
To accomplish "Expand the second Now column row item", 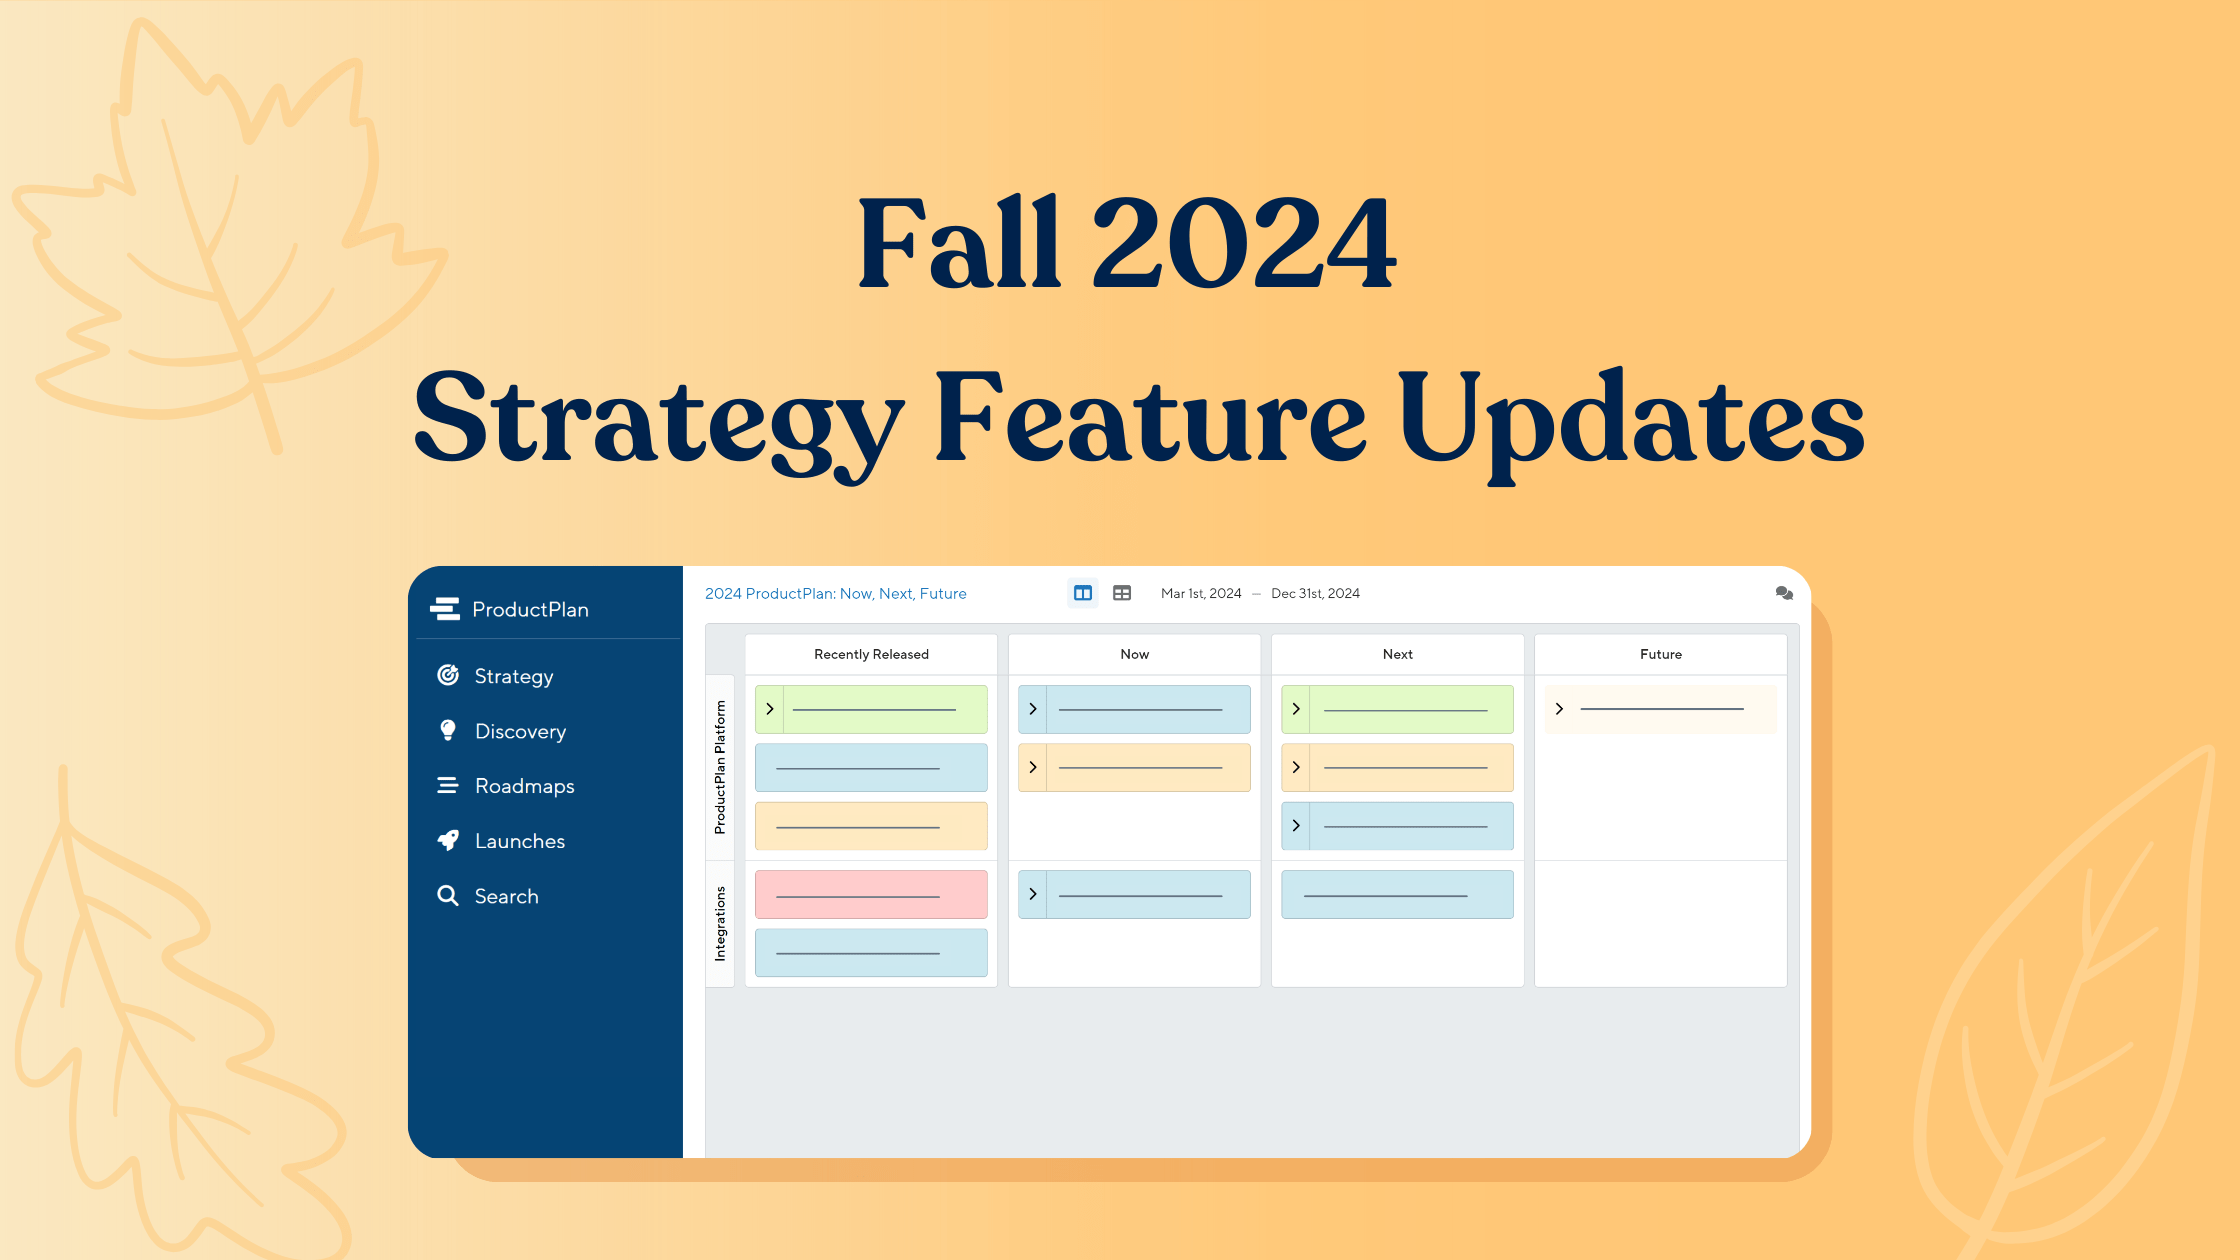I will [1032, 766].
